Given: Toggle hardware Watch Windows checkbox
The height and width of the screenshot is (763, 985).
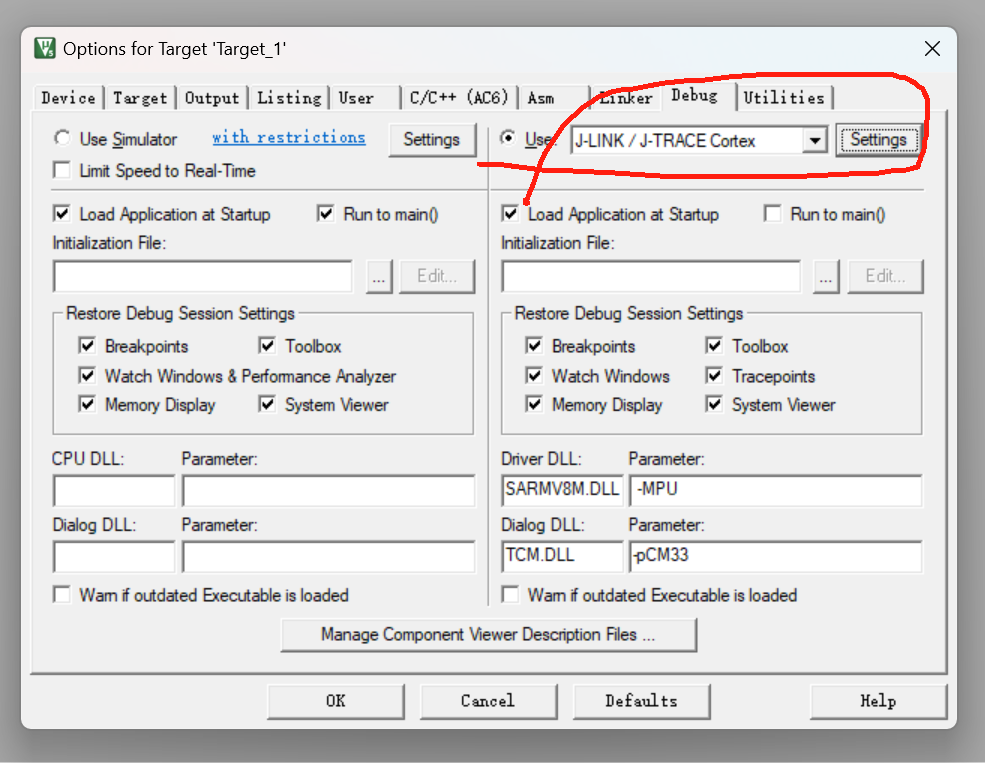Looking at the screenshot, I should [x=534, y=376].
